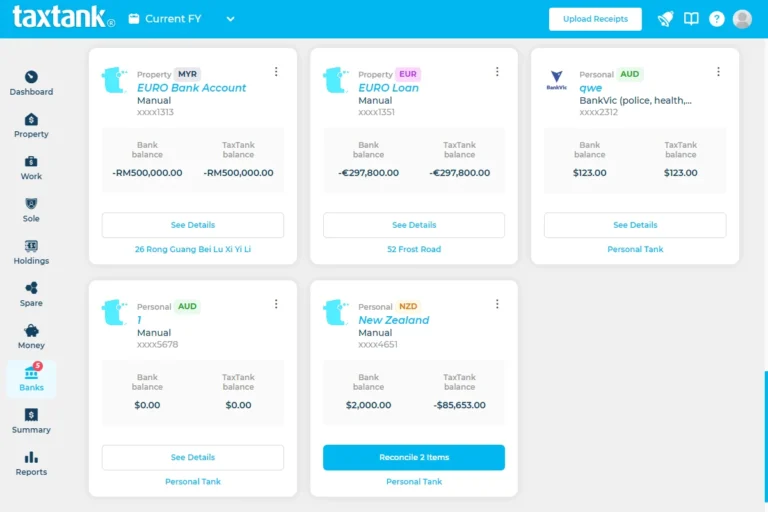The image size is (768, 512).
Task: See Details for qwe account
Action: click(635, 225)
